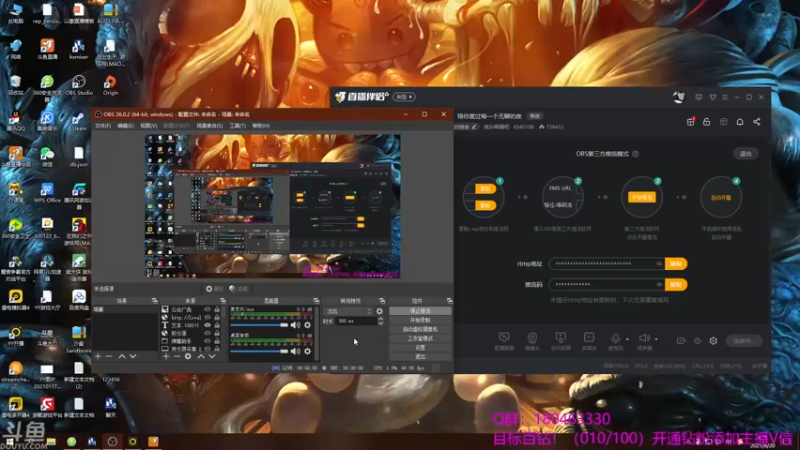Screen dimensions: 800x450
Task: Click the record camera icon in companion toolbar
Action: click(681, 340)
